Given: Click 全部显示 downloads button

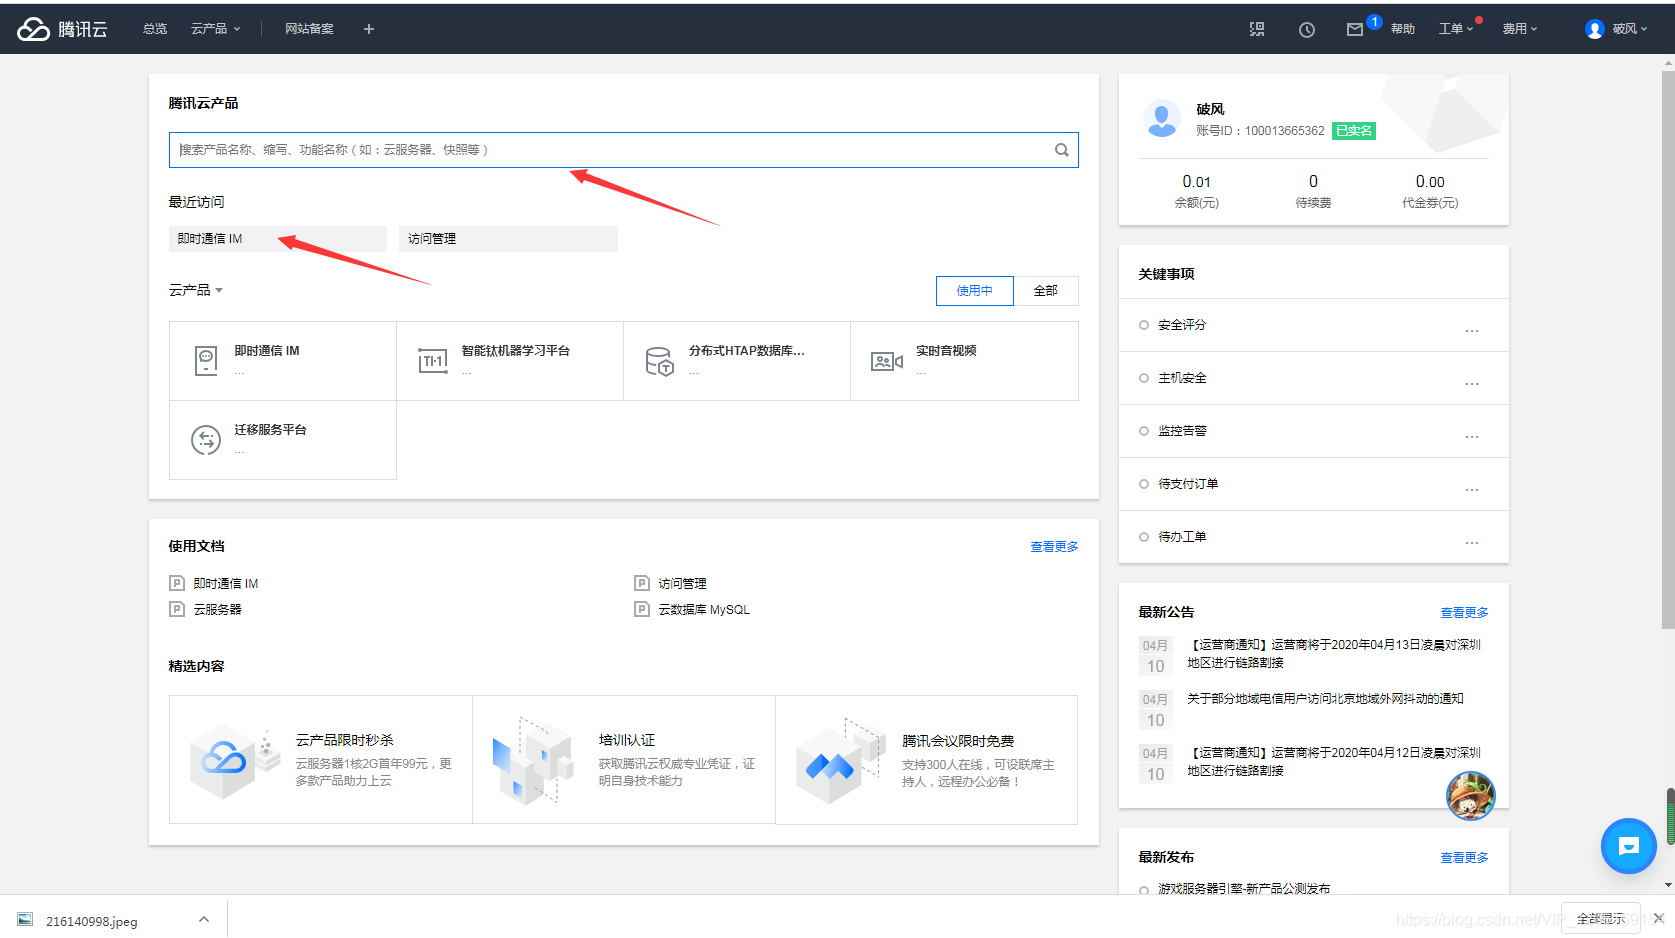Looking at the screenshot, I should 1601,918.
